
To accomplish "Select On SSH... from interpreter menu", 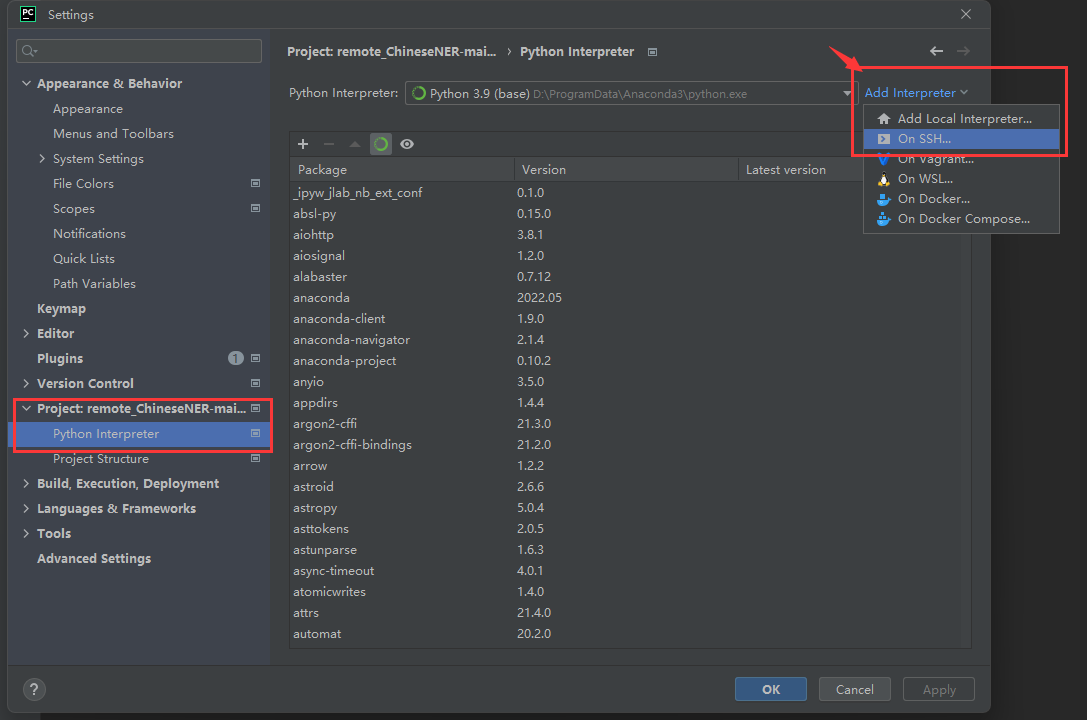I will click(924, 139).
